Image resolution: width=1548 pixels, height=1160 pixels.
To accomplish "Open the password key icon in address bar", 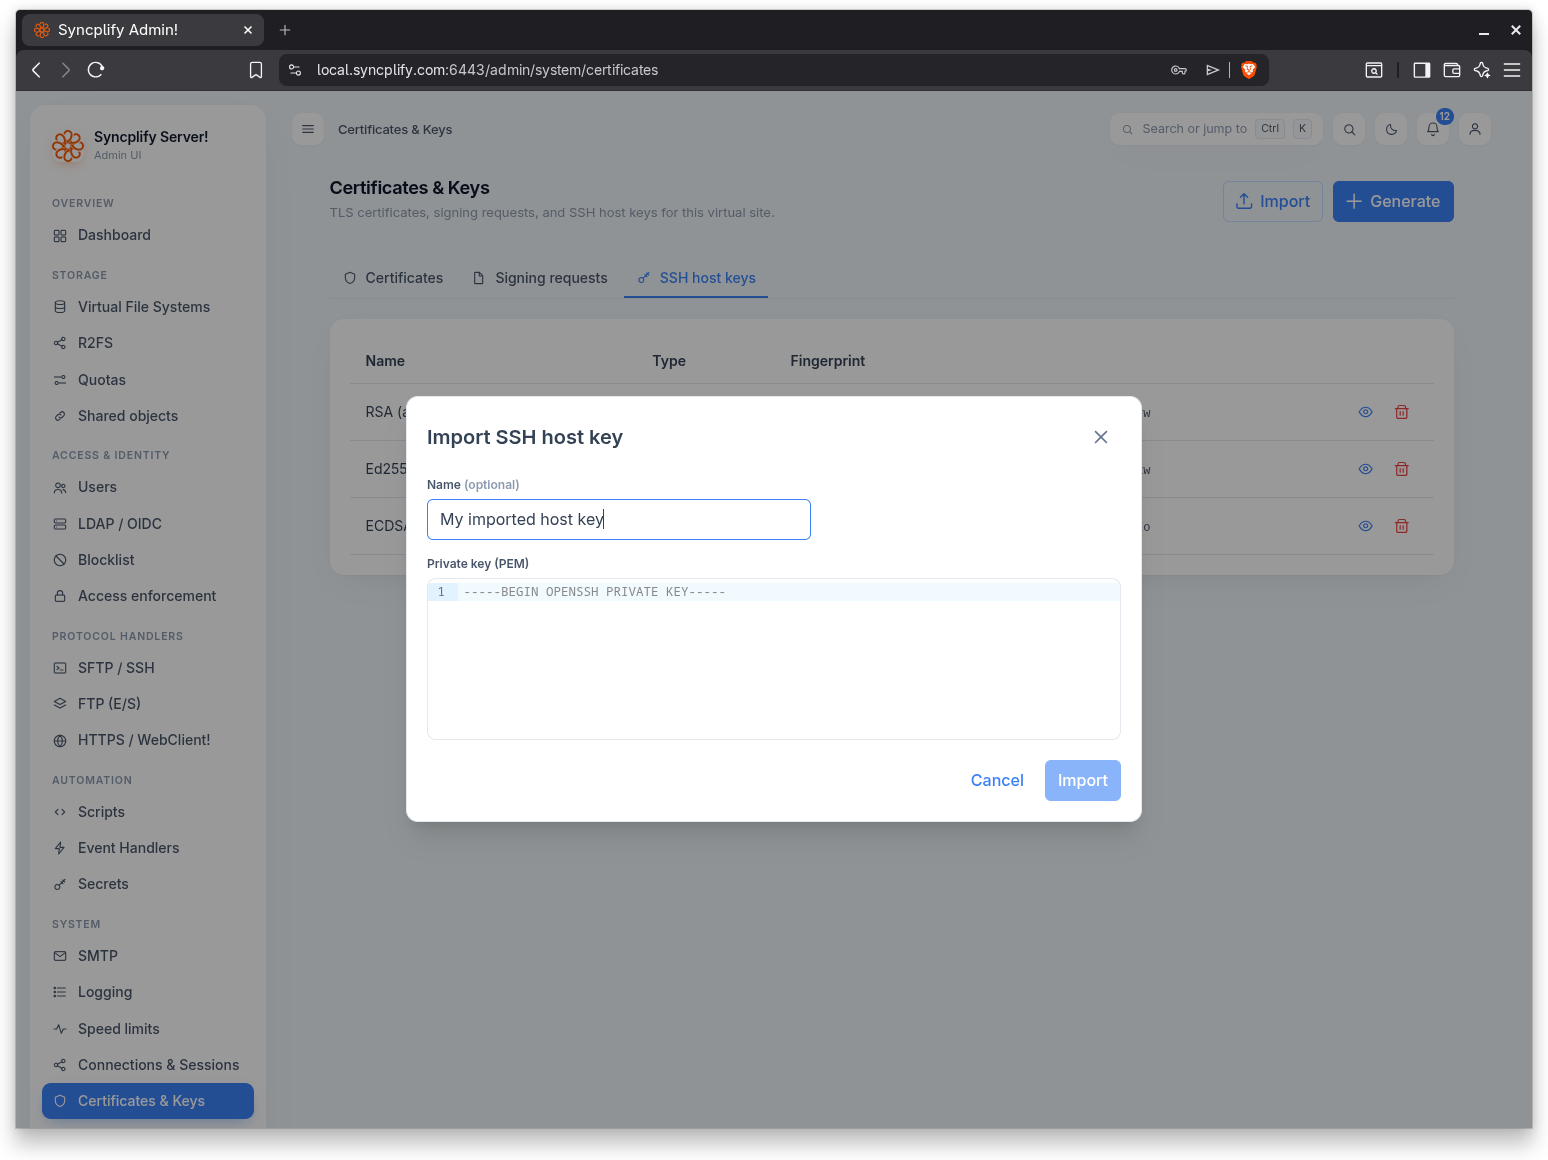I will click(x=1179, y=70).
